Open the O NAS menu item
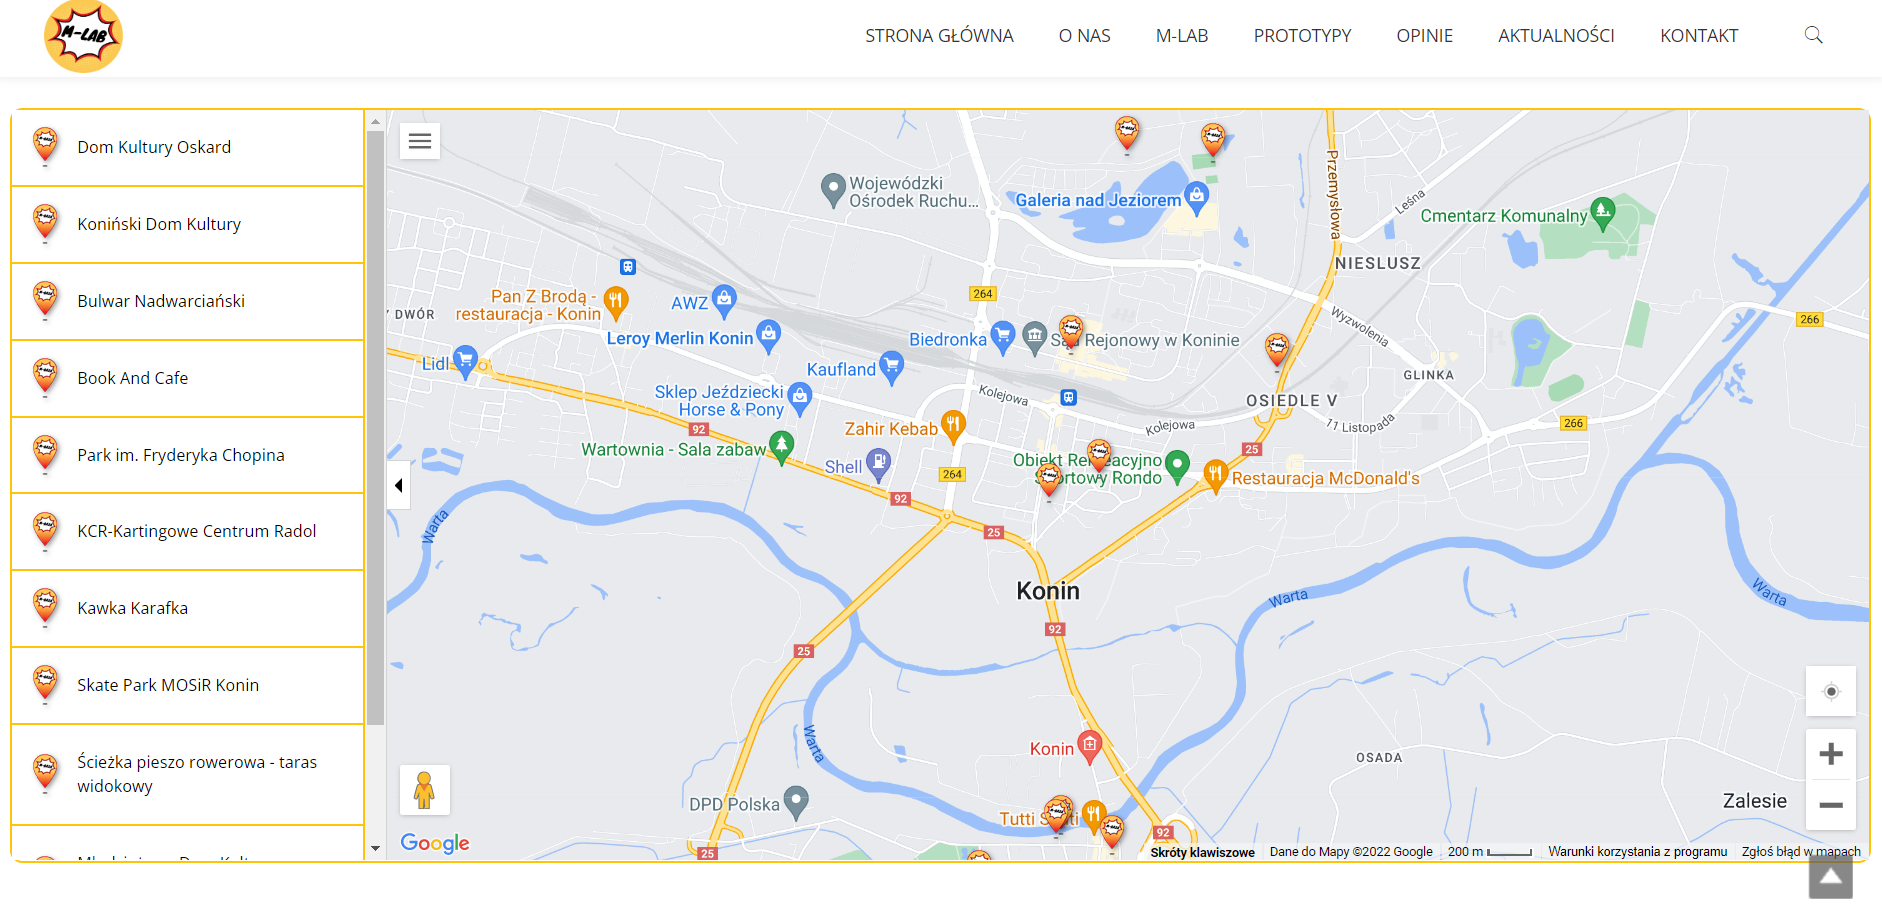 (1085, 36)
